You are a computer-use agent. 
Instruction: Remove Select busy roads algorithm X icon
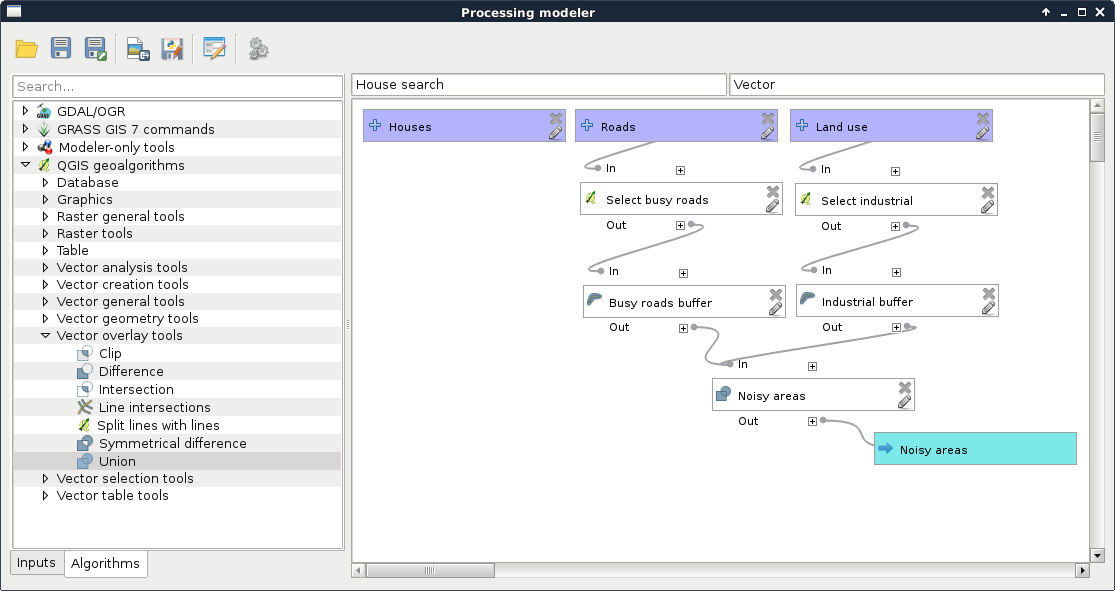tap(773, 191)
